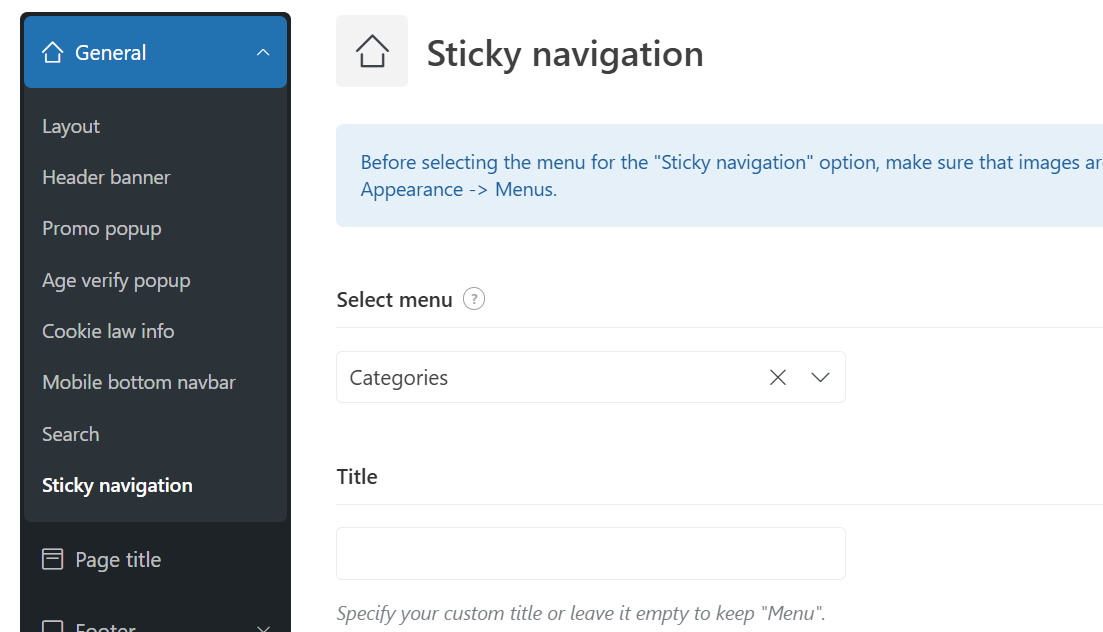Select Sticky navigation menu item
This screenshot has height=632, width=1103.
[x=117, y=486]
